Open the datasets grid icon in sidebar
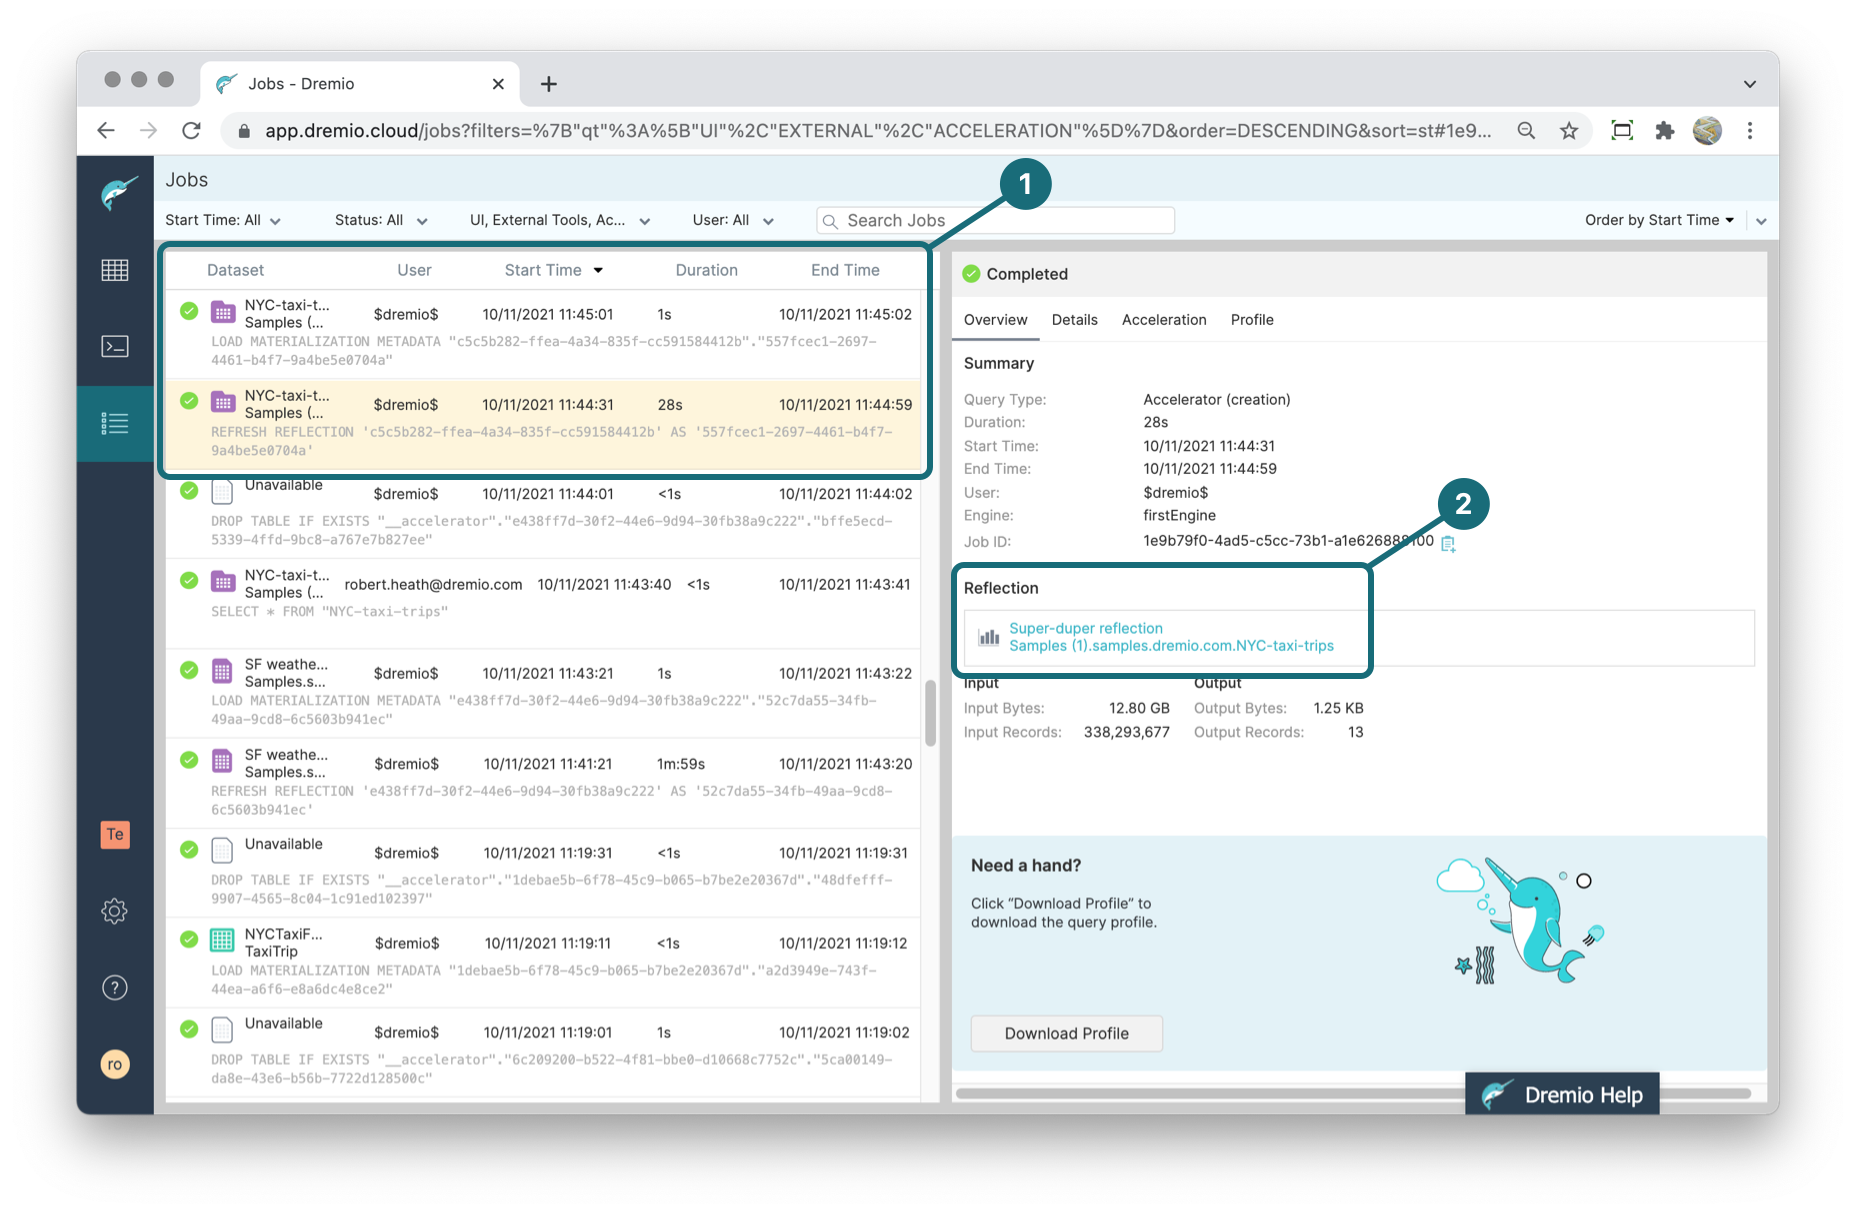Image resolution: width=1854 pixels, height=1214 pixels. [115, 270]
